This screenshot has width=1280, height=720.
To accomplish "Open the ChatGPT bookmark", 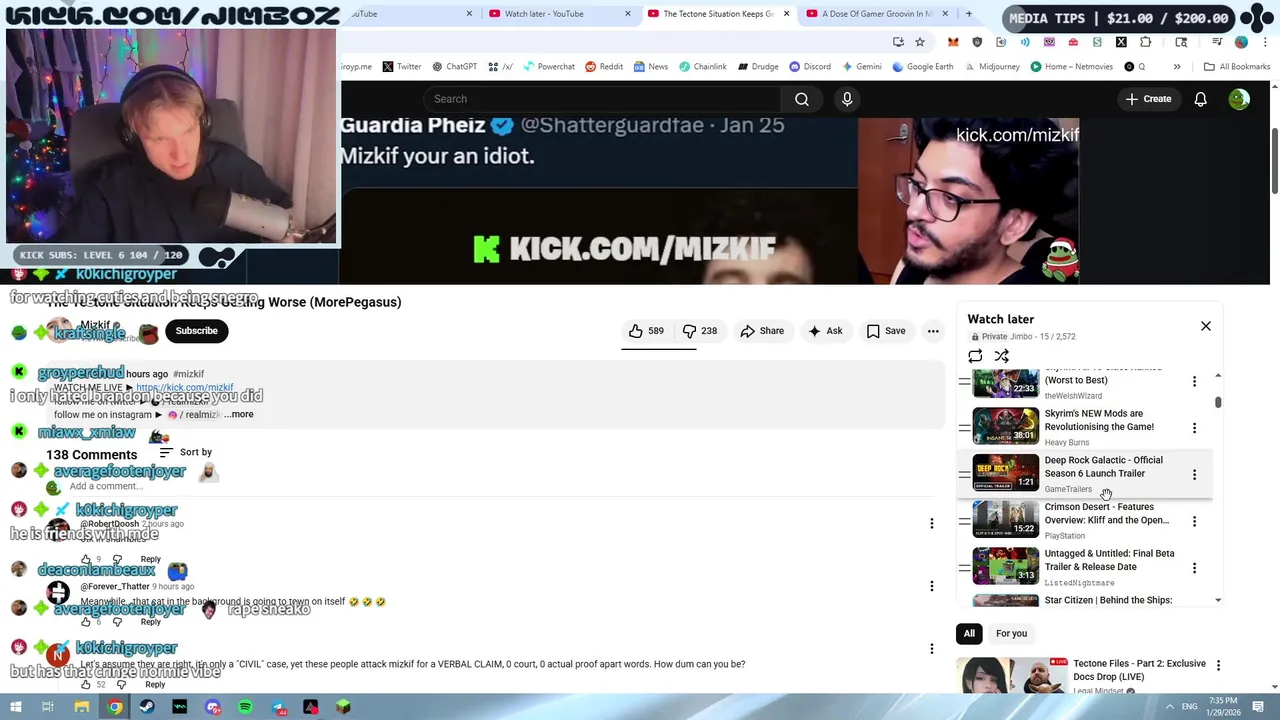I will (454, 67).
